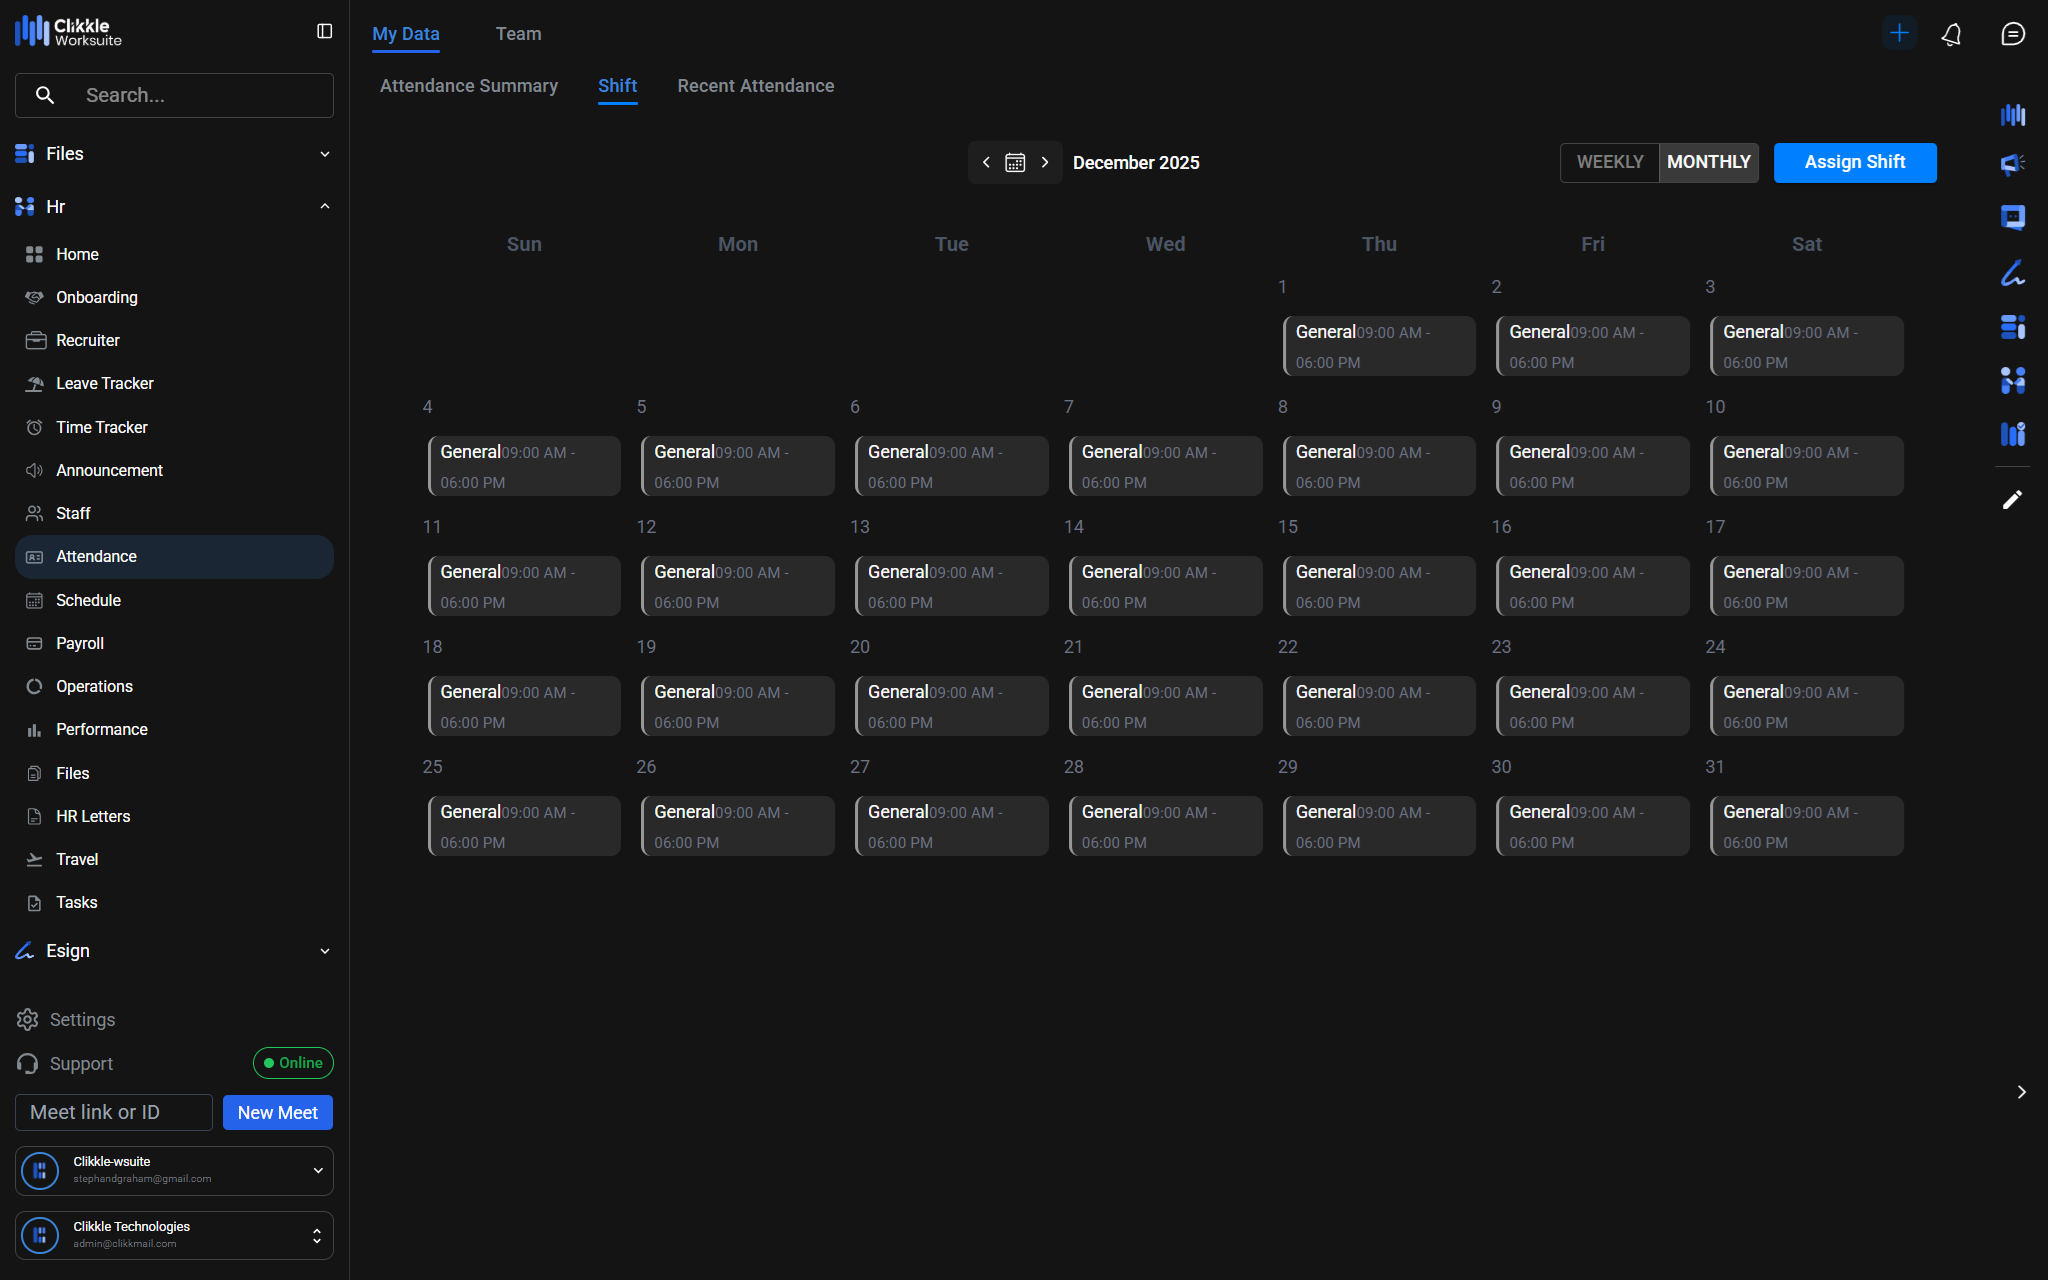Open the calendar date picker icon
2048x1280 pixels.
click(x=1015, y=162)
